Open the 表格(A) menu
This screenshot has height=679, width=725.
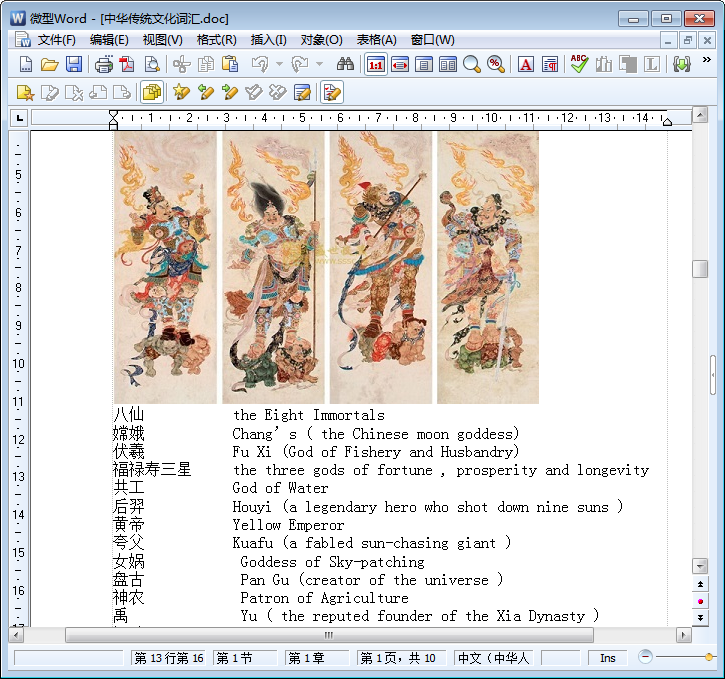tap(376, 40)
